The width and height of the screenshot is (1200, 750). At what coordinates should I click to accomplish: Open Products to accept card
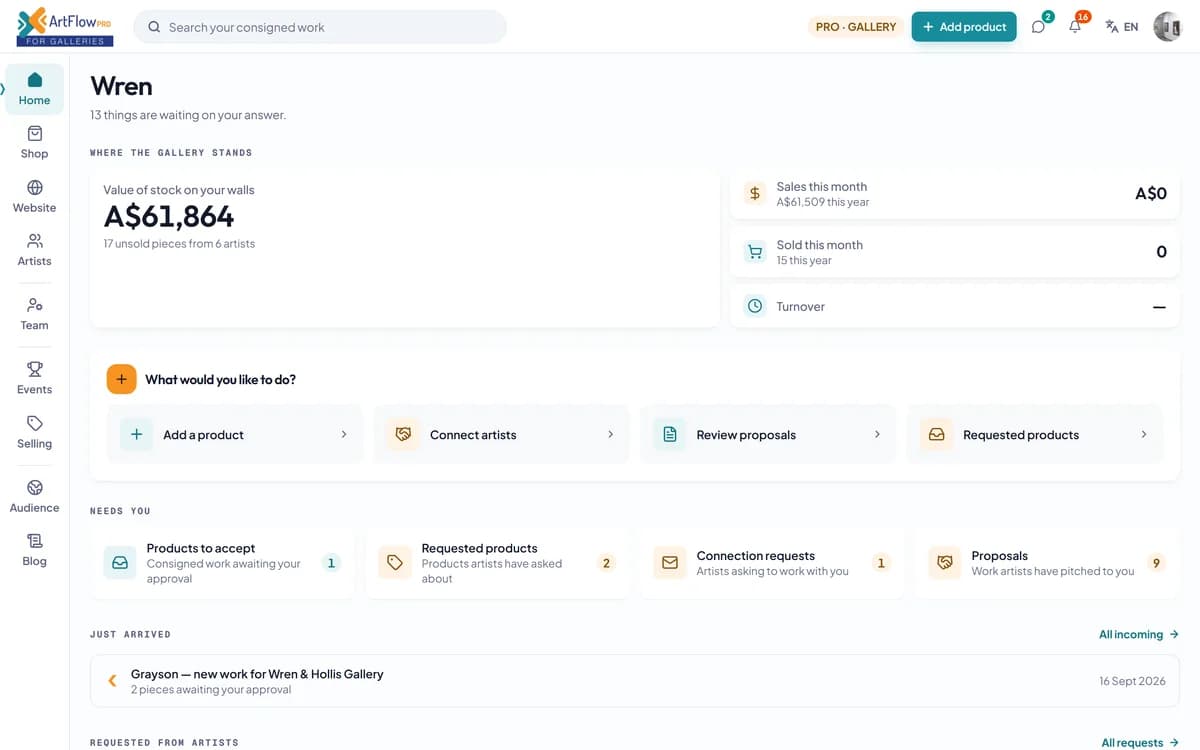(222, 563)
